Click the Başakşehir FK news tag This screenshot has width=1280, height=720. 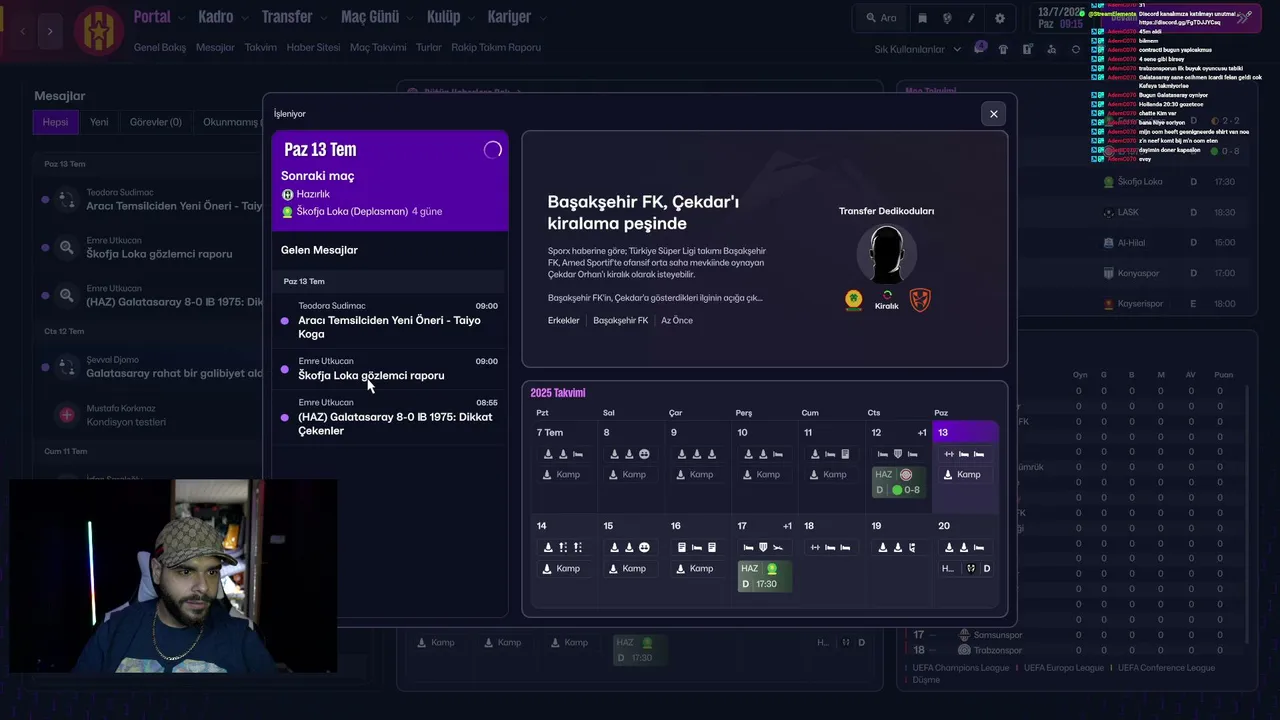tap(621, 321)
